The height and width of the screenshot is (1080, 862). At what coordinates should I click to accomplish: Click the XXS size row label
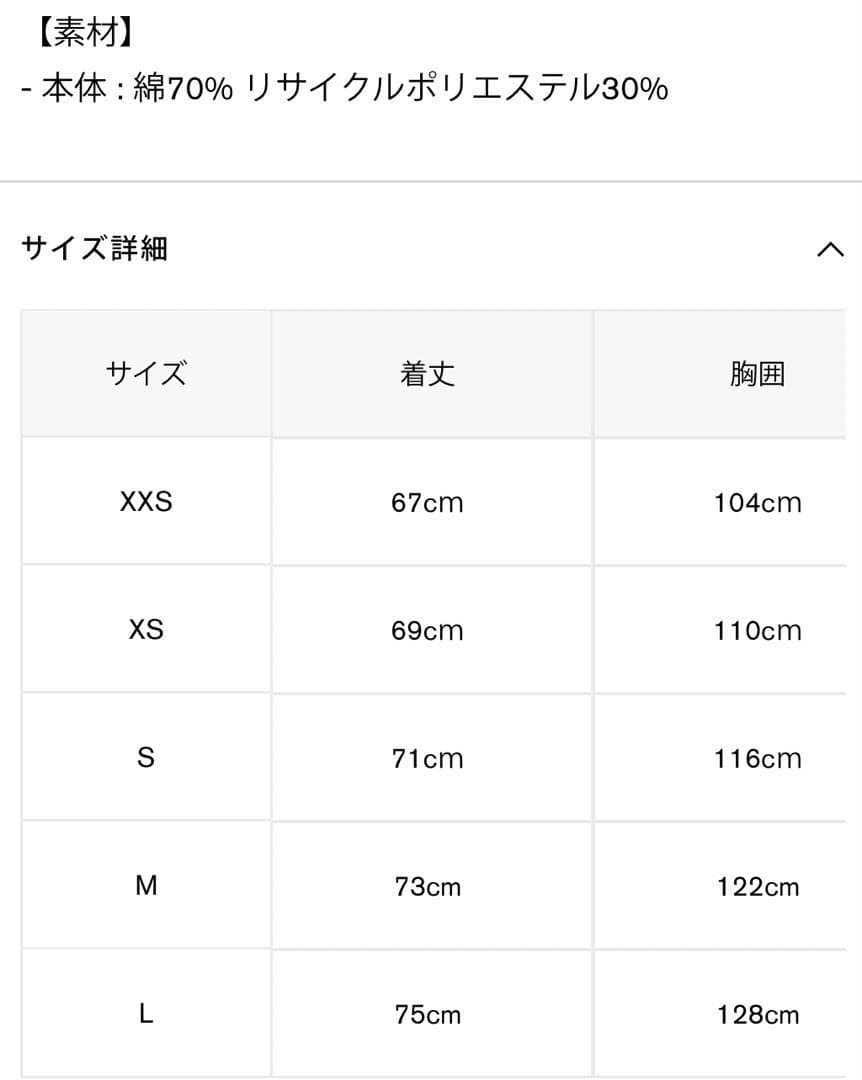tap(145, 501)
